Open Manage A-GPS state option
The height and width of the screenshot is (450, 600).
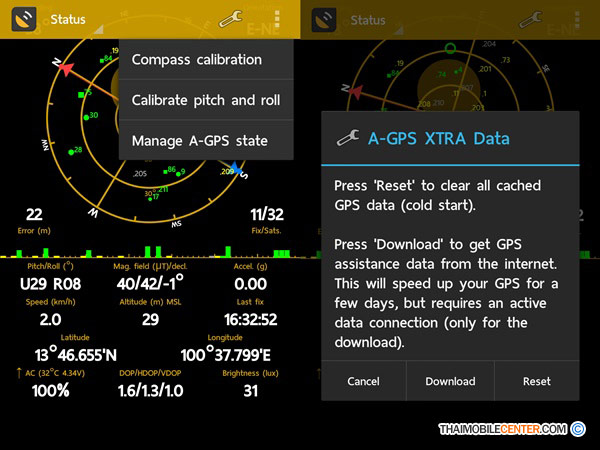click(x=199, y=141)
